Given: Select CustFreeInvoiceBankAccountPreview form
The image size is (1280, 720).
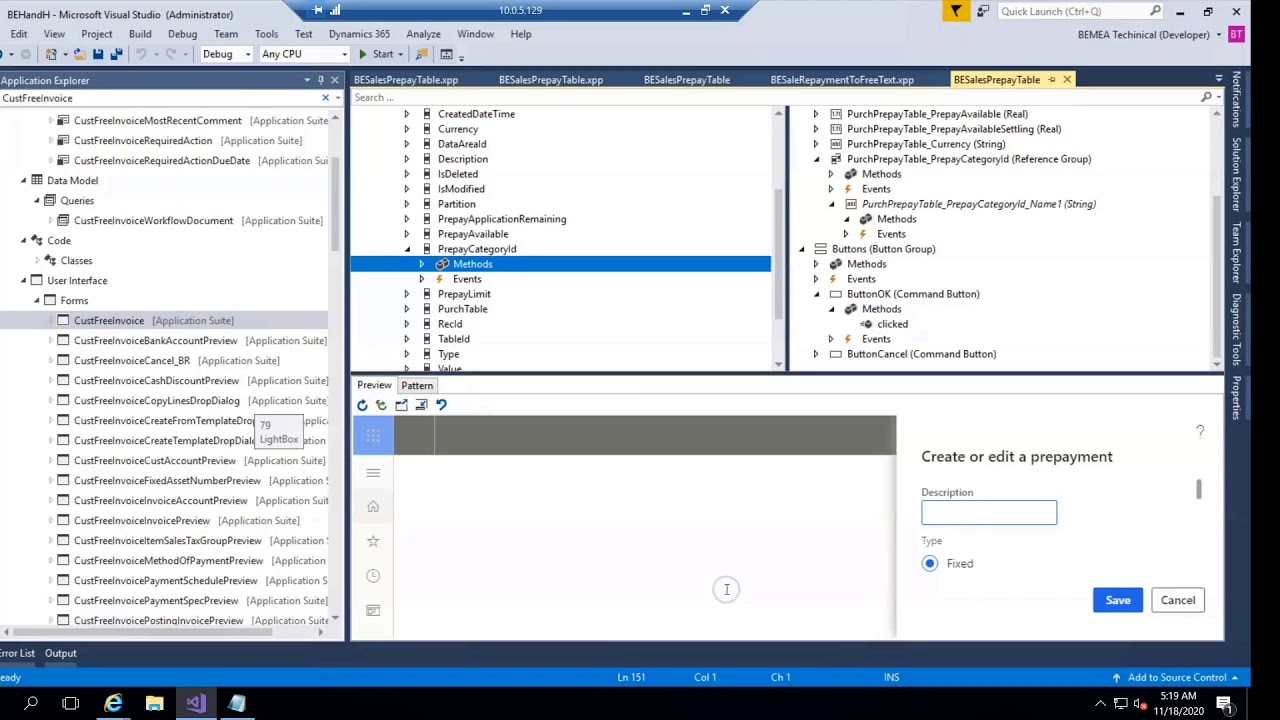Looking at the screenshot, I should (156, 341).
